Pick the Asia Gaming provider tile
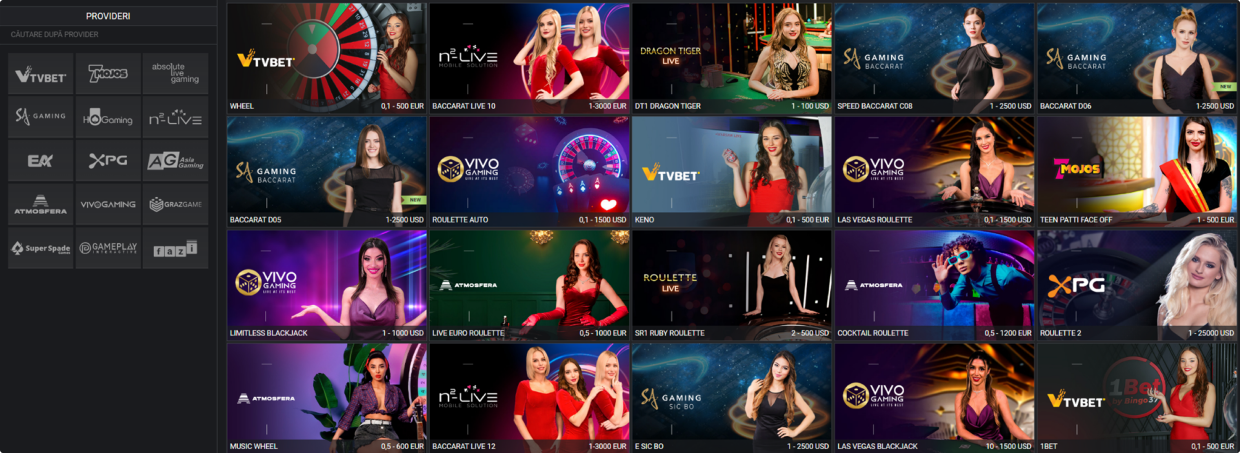Screen dimensions: 1240x453 [x=175, y=161]
